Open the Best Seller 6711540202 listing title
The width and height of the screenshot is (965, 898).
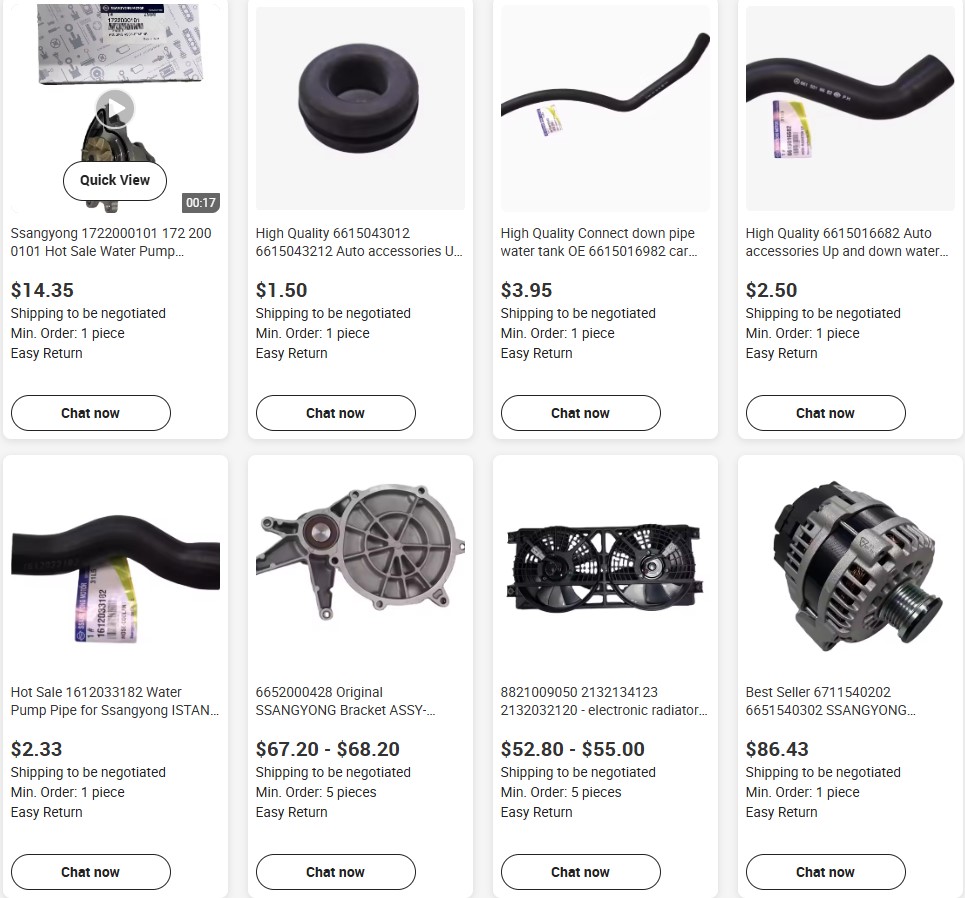point(831,701)
